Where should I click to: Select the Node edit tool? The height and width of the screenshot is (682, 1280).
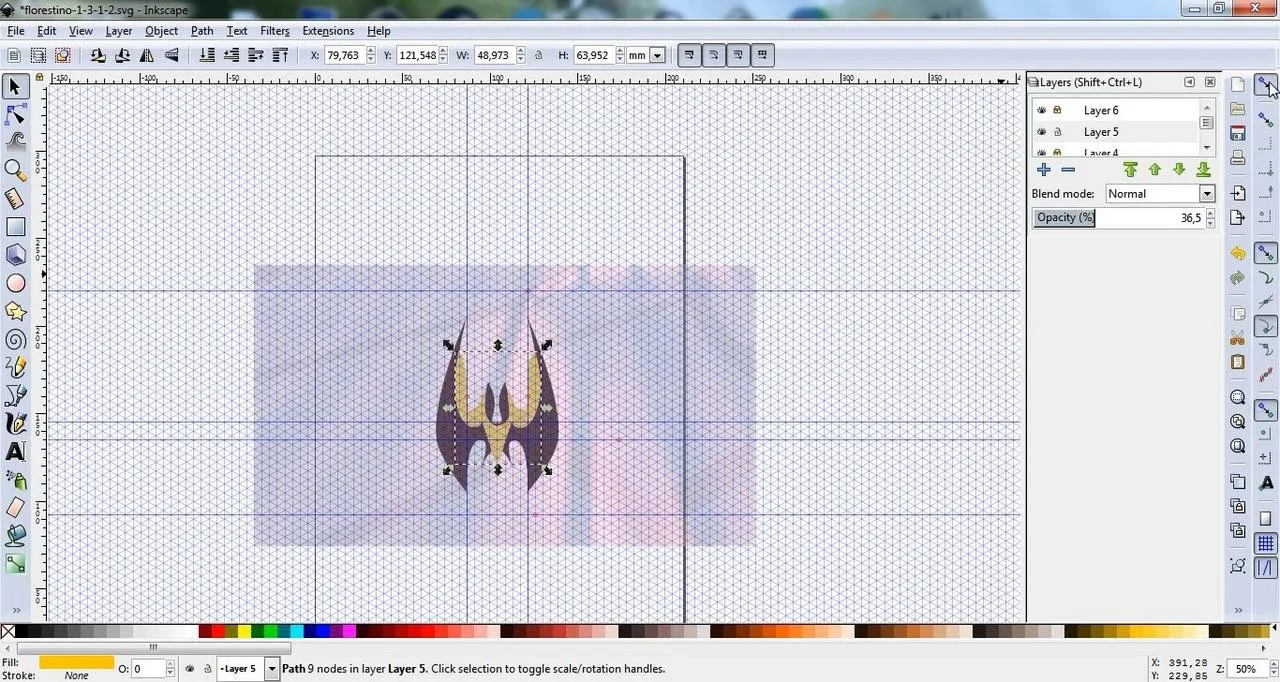[15, 115]
